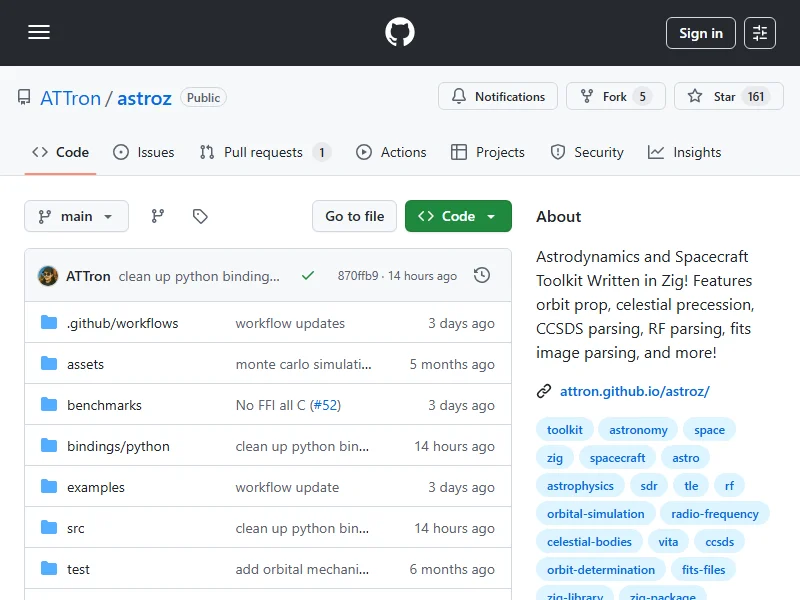Select the orbital-simulation topic tag

(x=596, y=513)
